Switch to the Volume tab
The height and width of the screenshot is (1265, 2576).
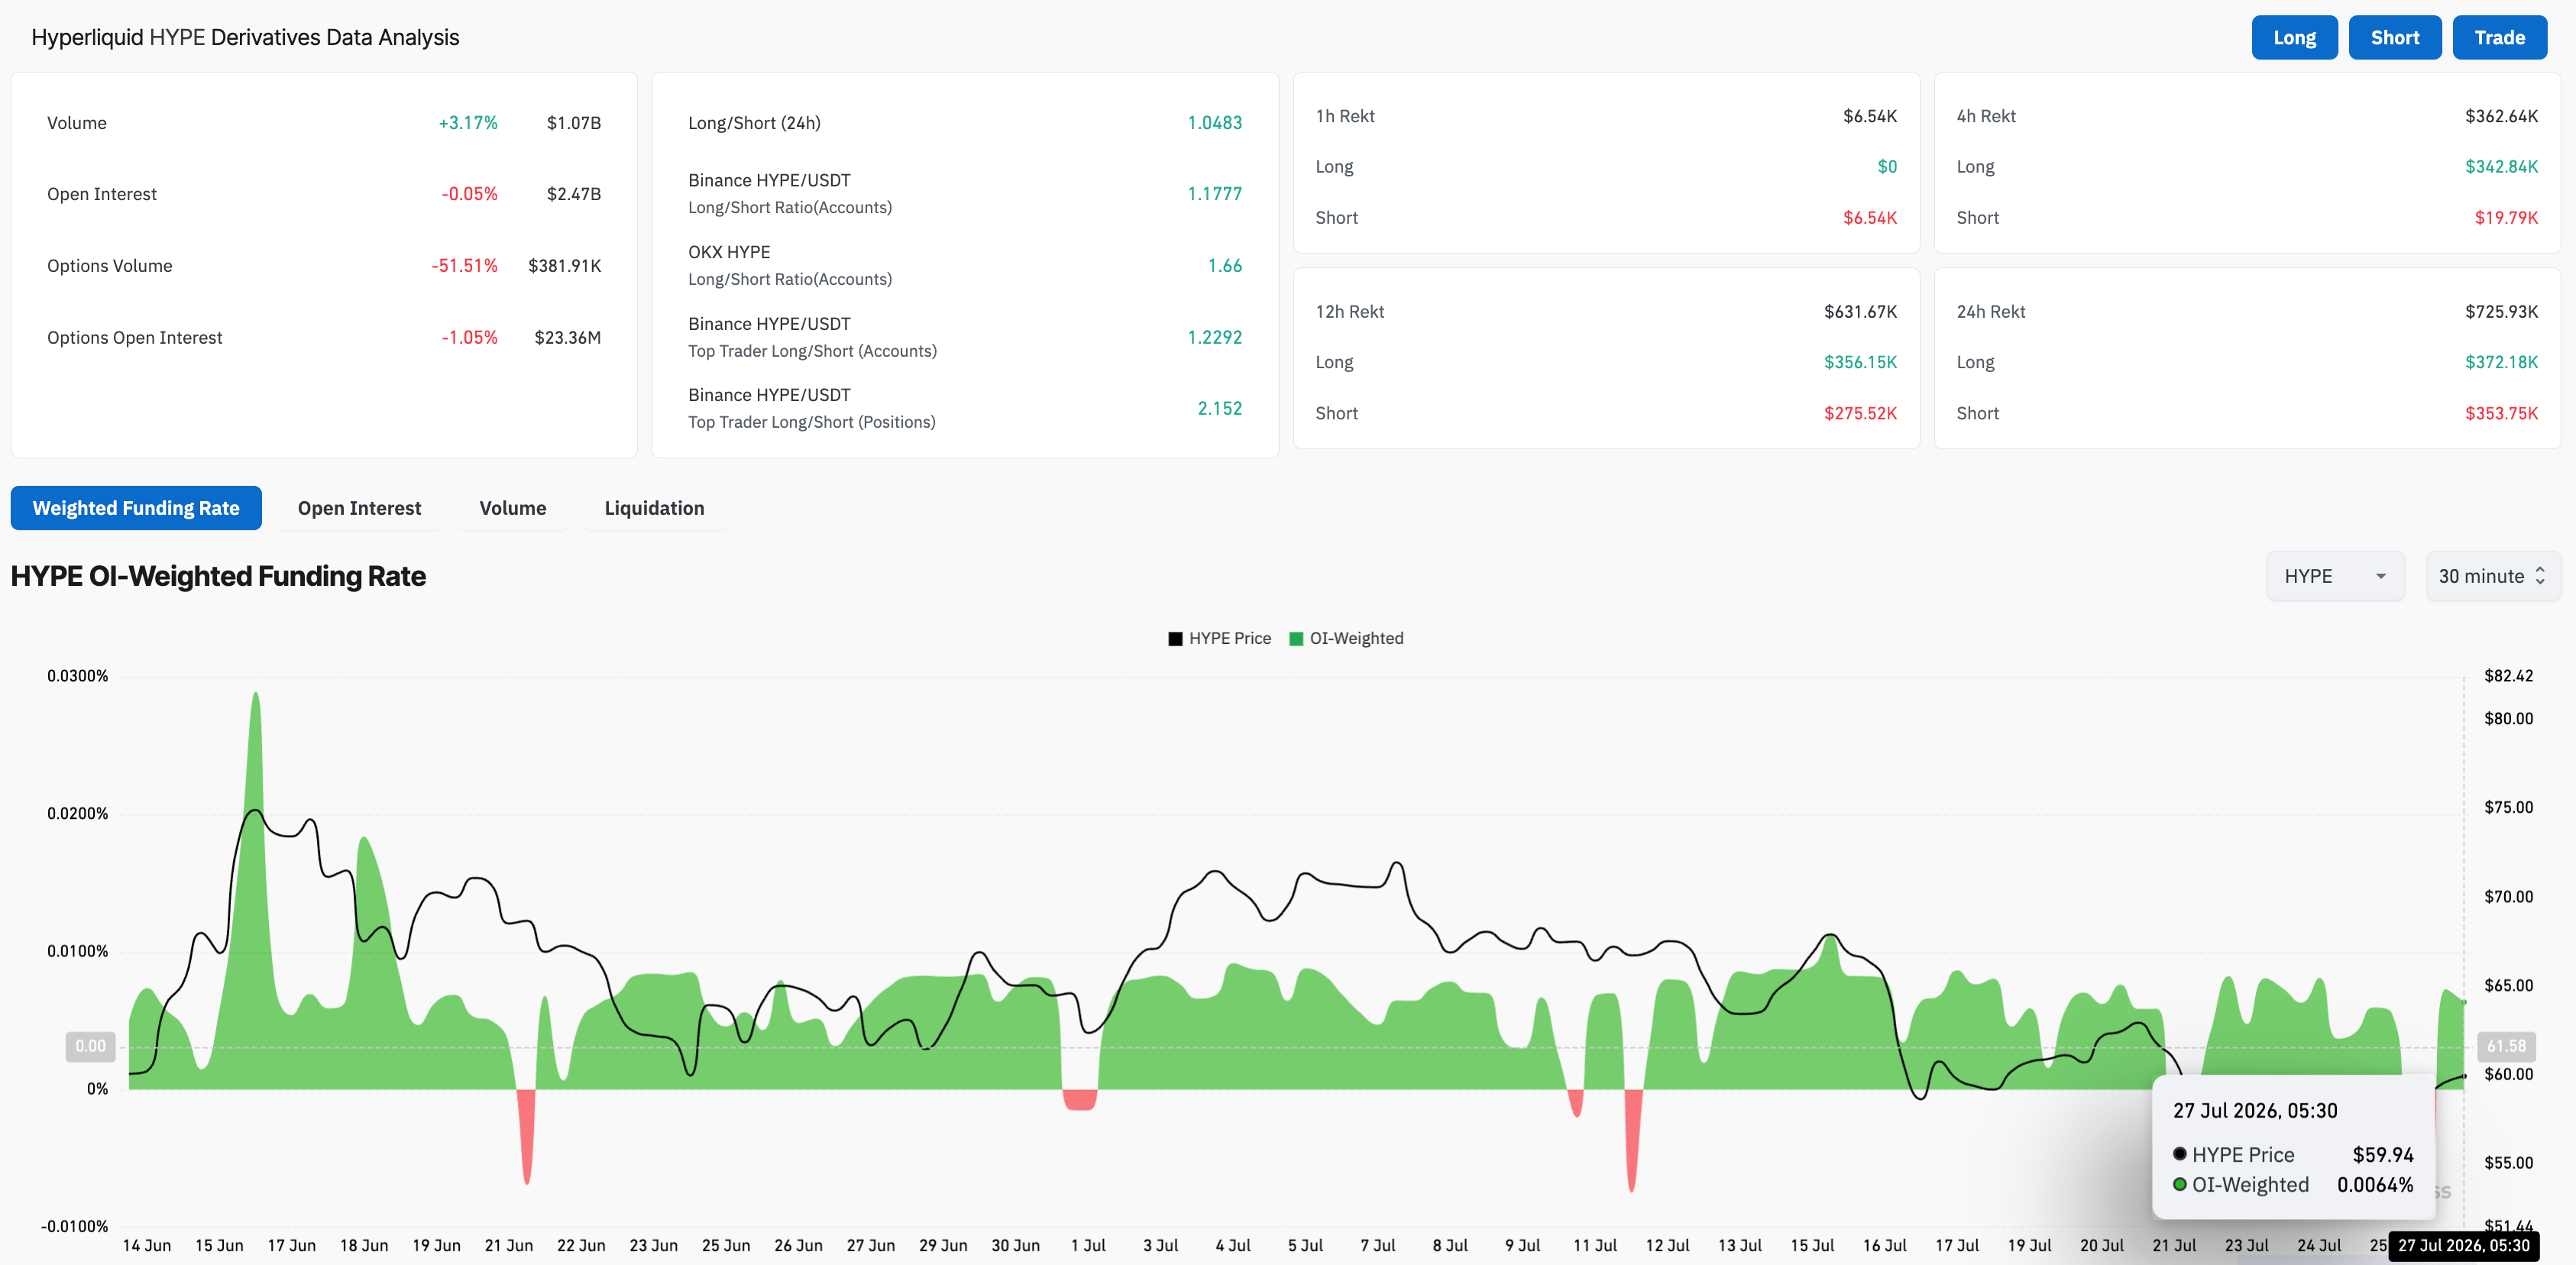coord(513,508)
